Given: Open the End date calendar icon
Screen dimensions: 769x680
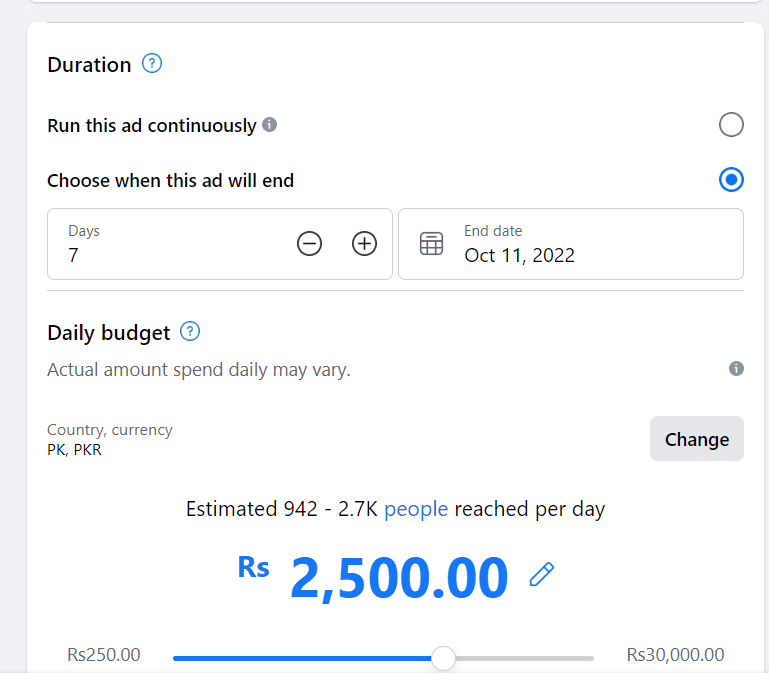Looking at the screenshot, I should coord(431,244).
